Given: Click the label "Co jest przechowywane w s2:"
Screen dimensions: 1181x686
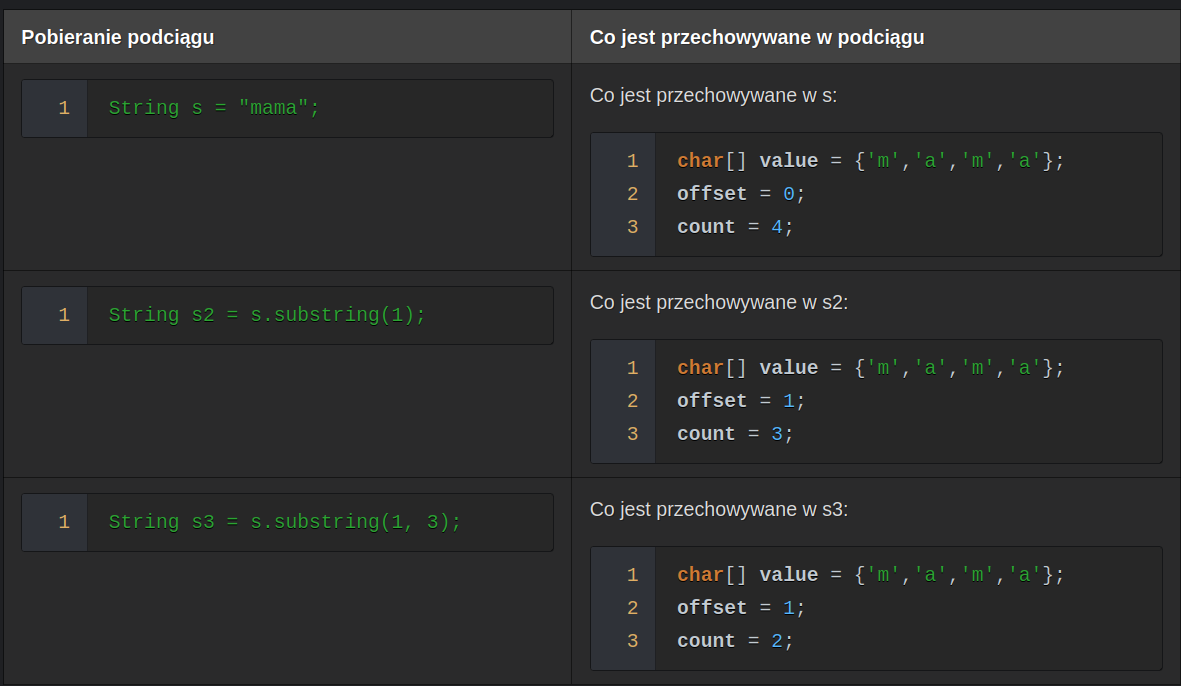Looking at the screenshot, I should pos(719,303).
